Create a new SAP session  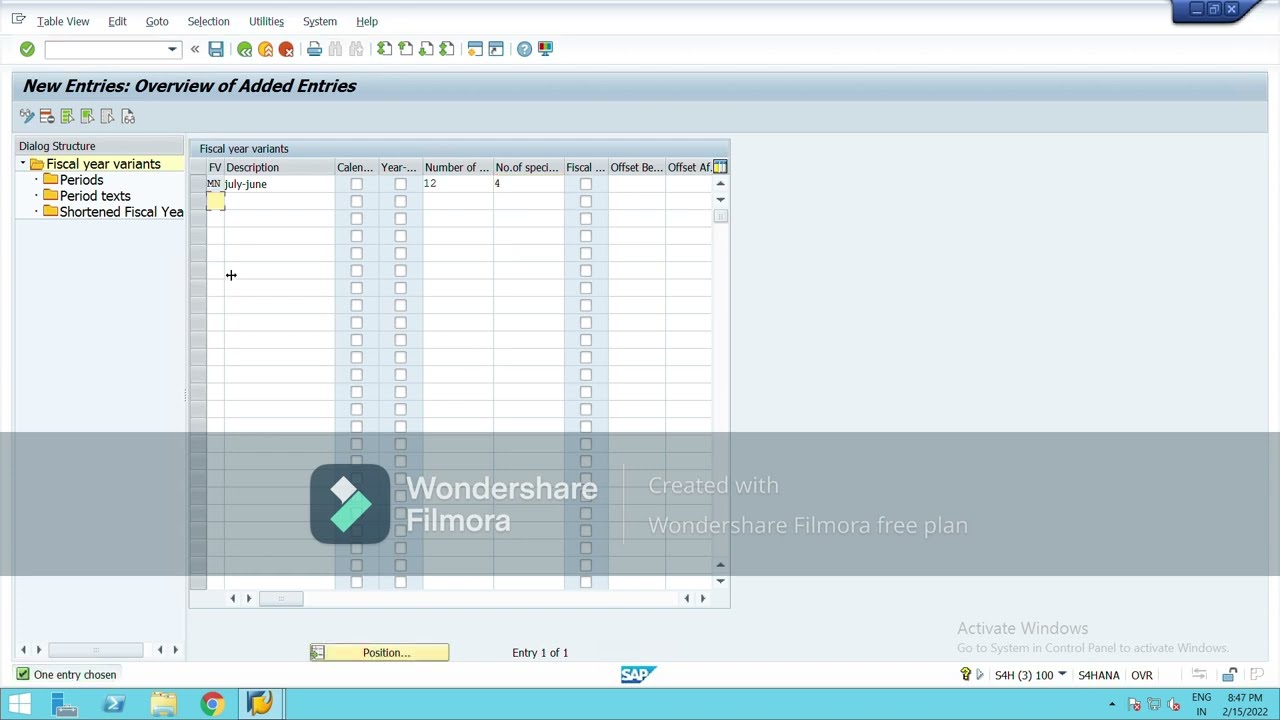click(x=475, y=49)
